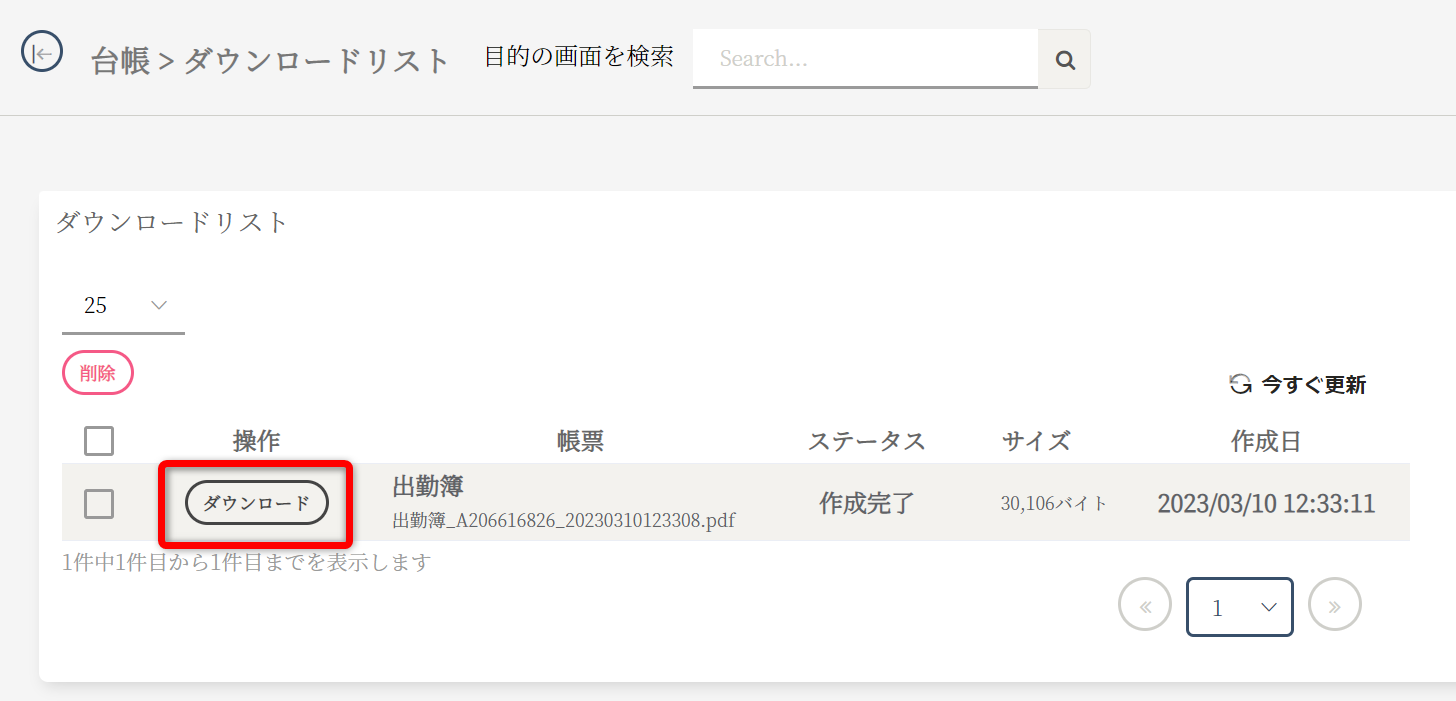Sort by the 帳票 column header
Screen dimensions: 1456x701
point(580,441)
